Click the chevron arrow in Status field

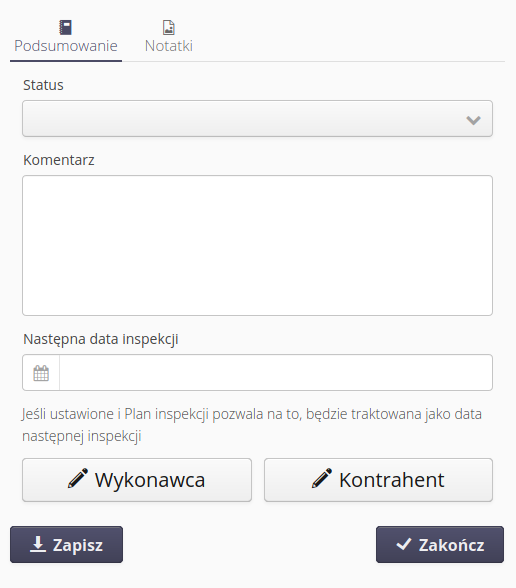[473, 120]
